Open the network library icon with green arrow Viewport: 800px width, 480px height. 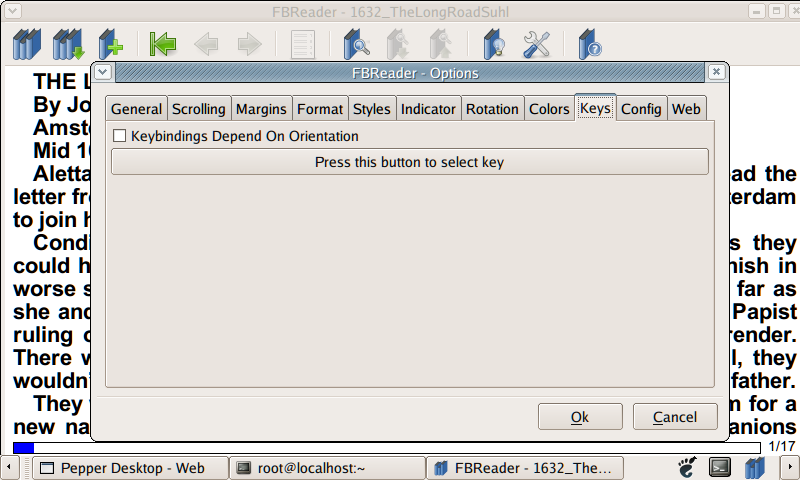69,44
